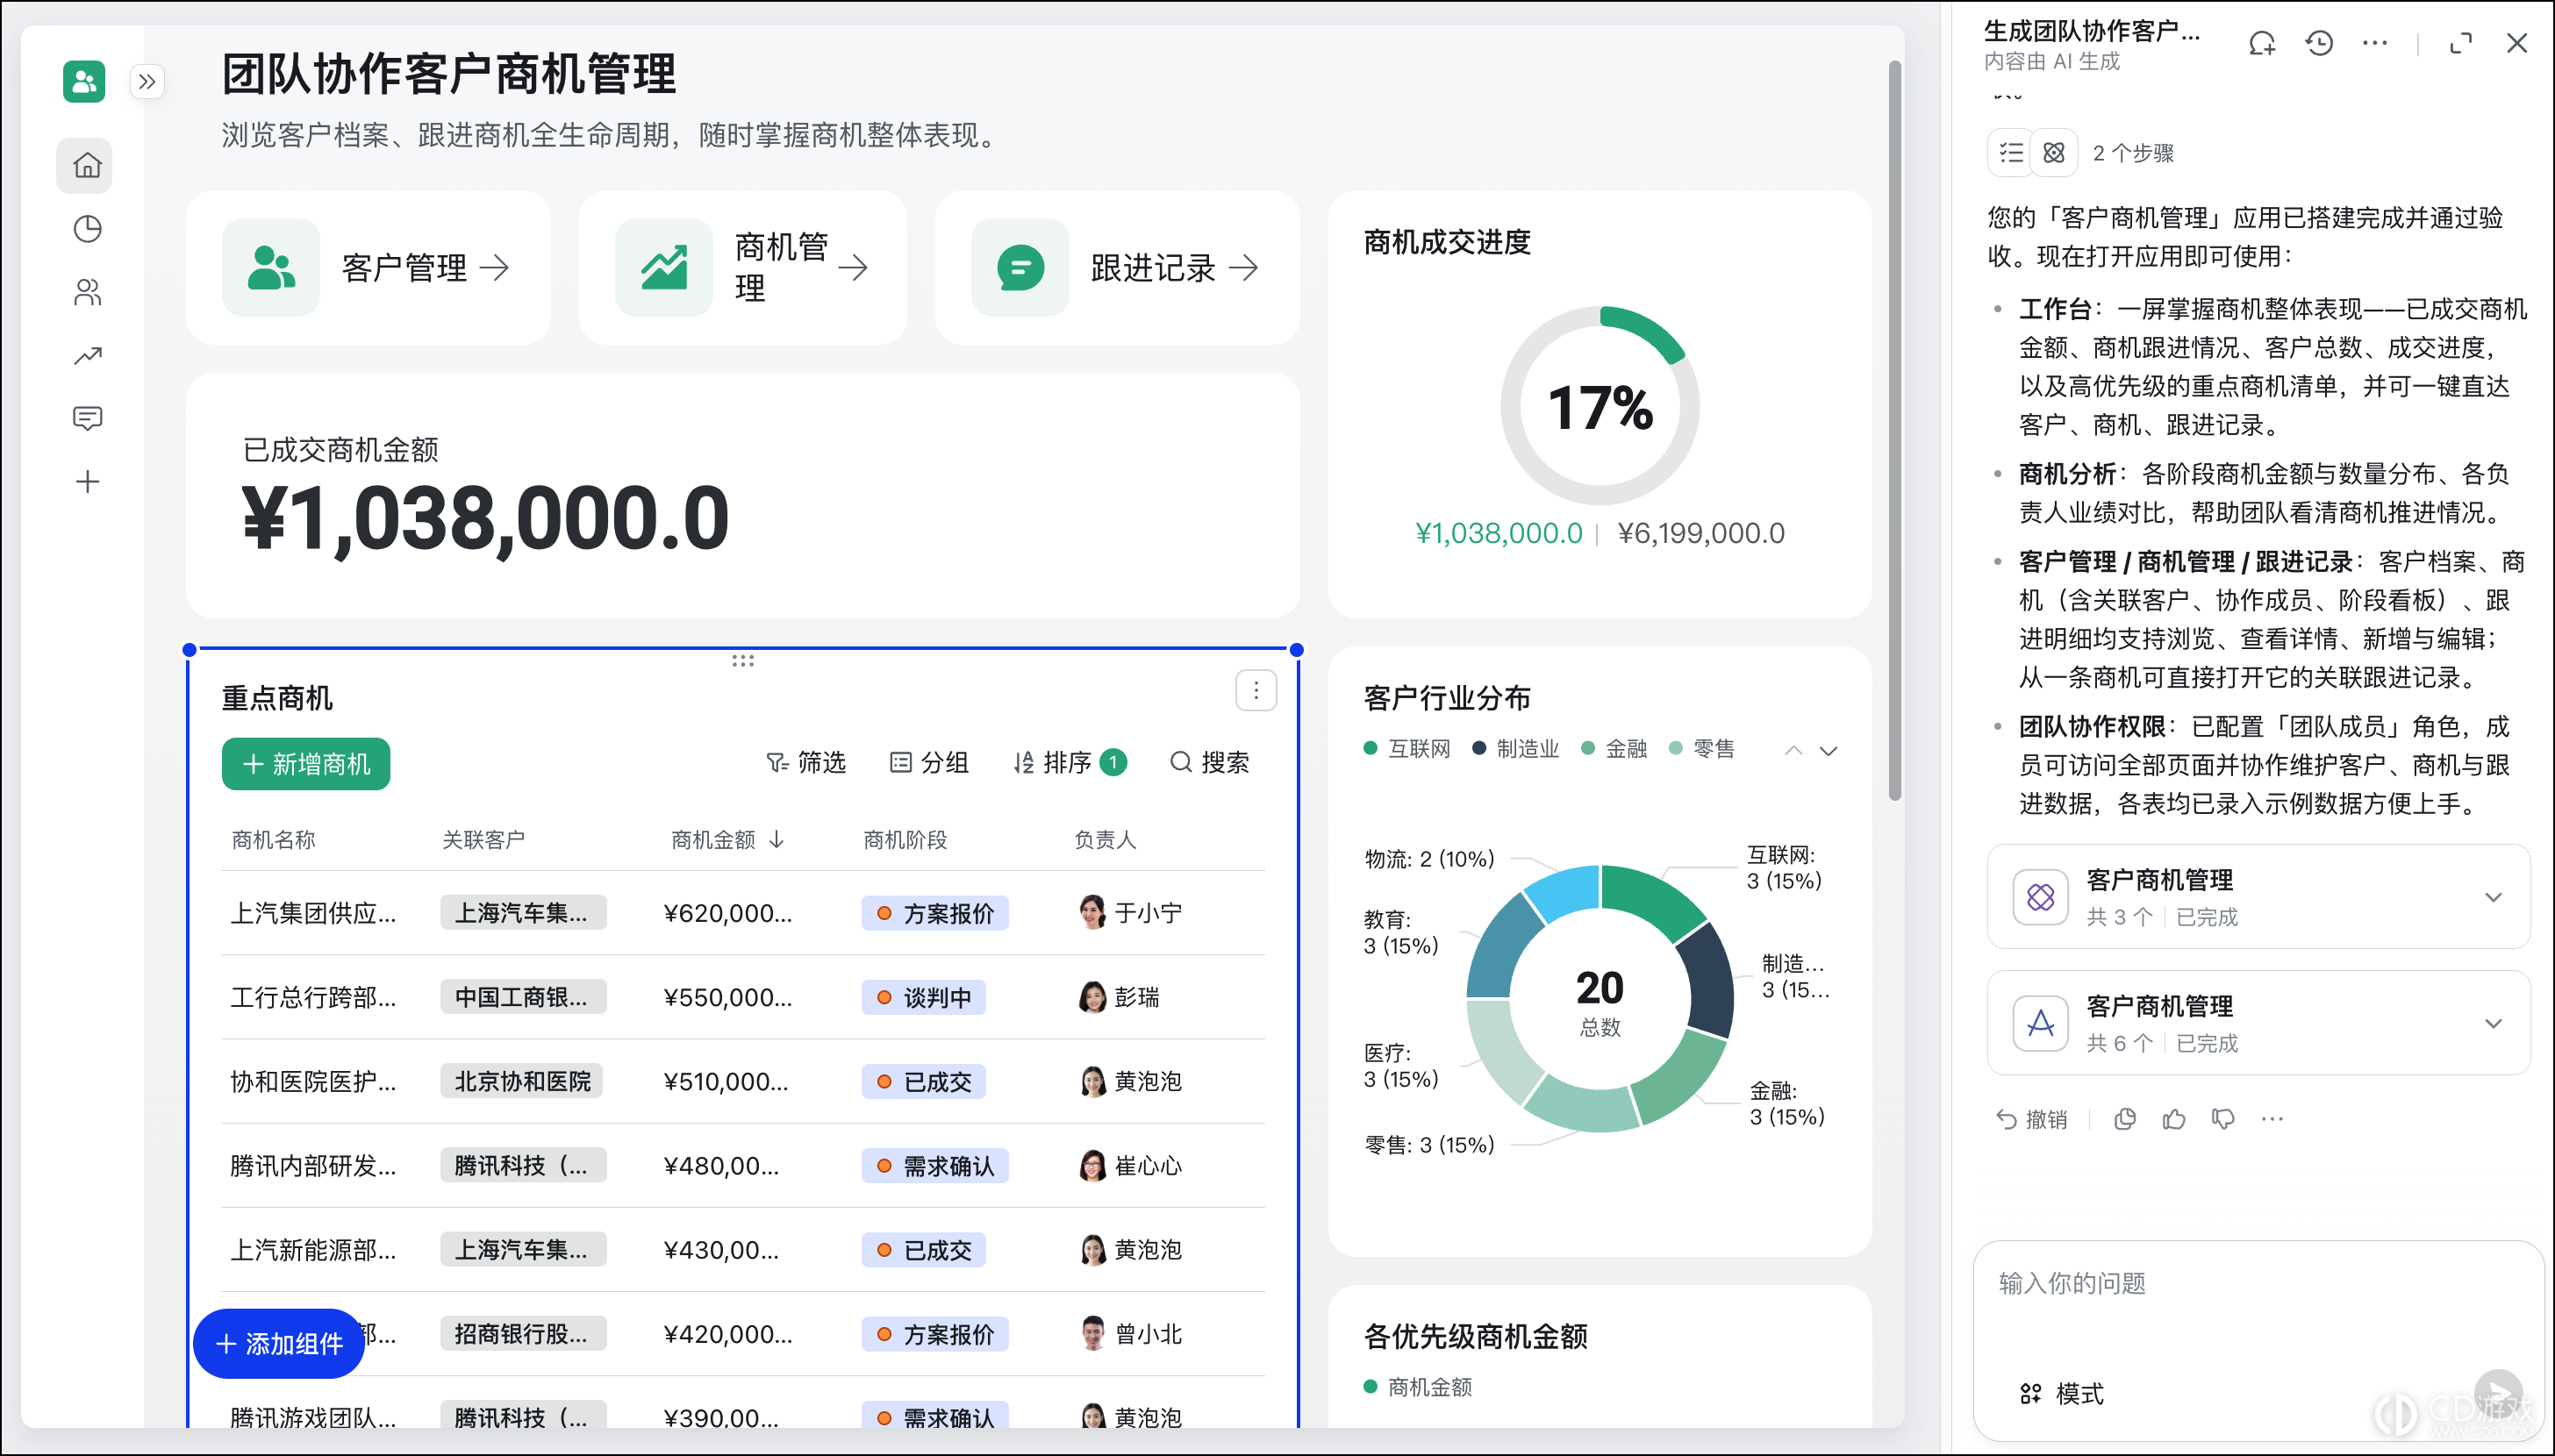Click the green app logo icon
Viewport: 2555px width, 1456px height.
tap(84, 81)
